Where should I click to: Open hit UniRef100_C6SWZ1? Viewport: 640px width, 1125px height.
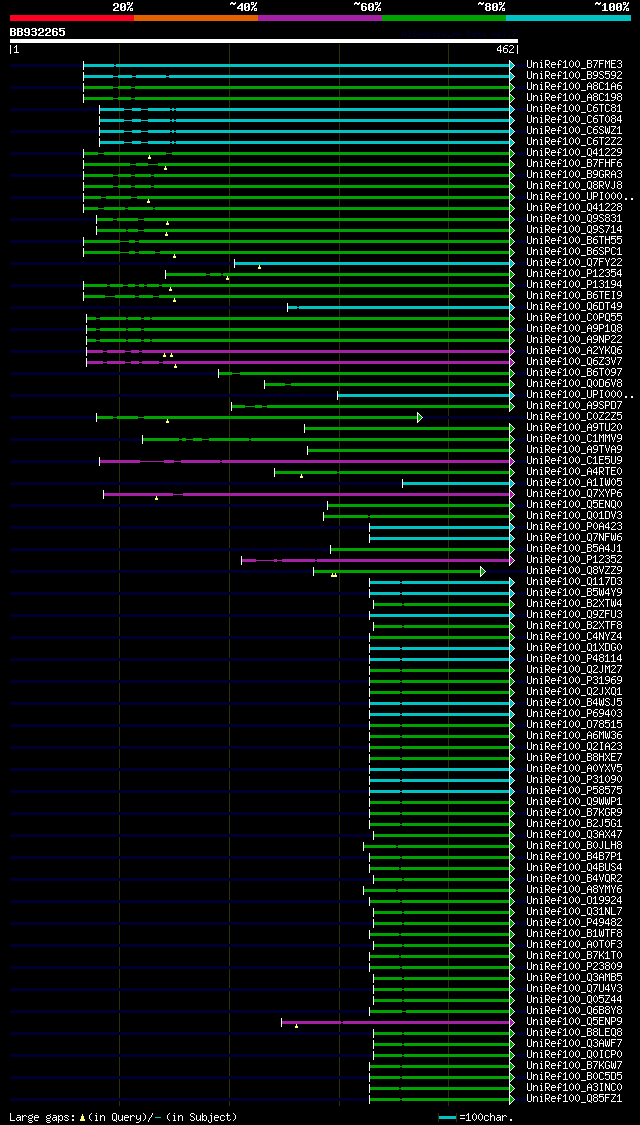[574, 131]
